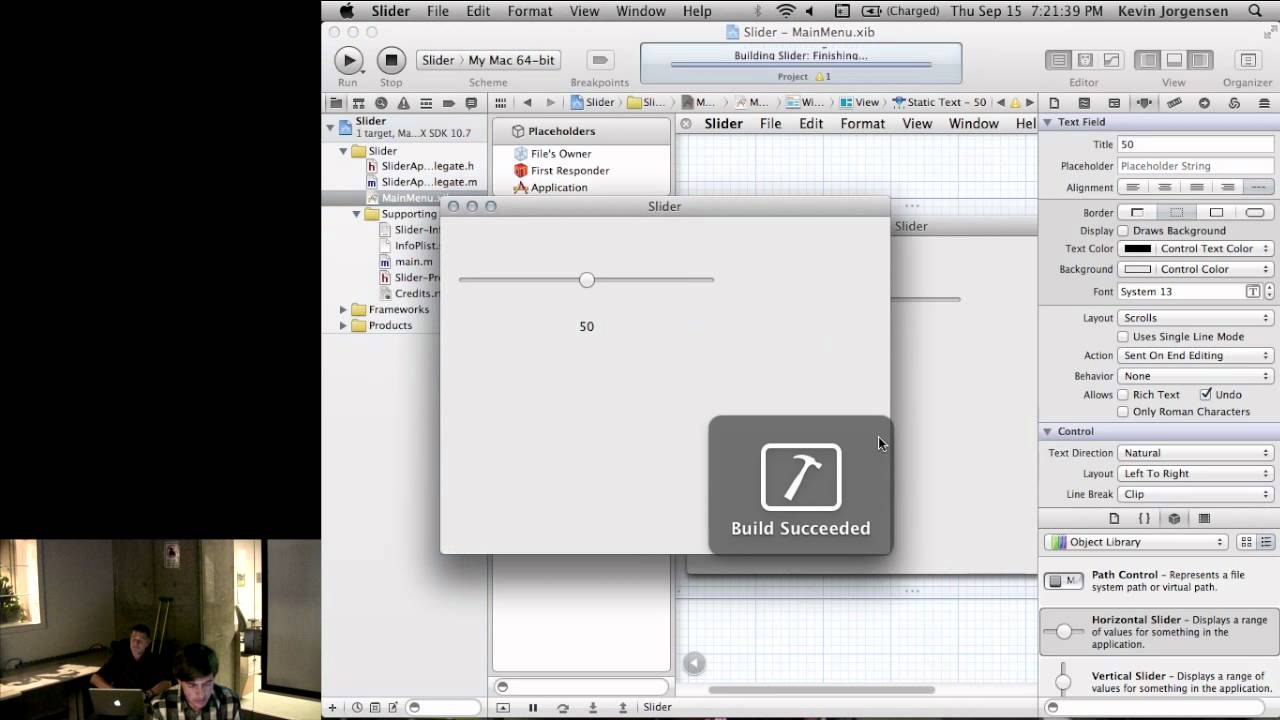Open the Media library
1280x720 pixels.
1204,518
